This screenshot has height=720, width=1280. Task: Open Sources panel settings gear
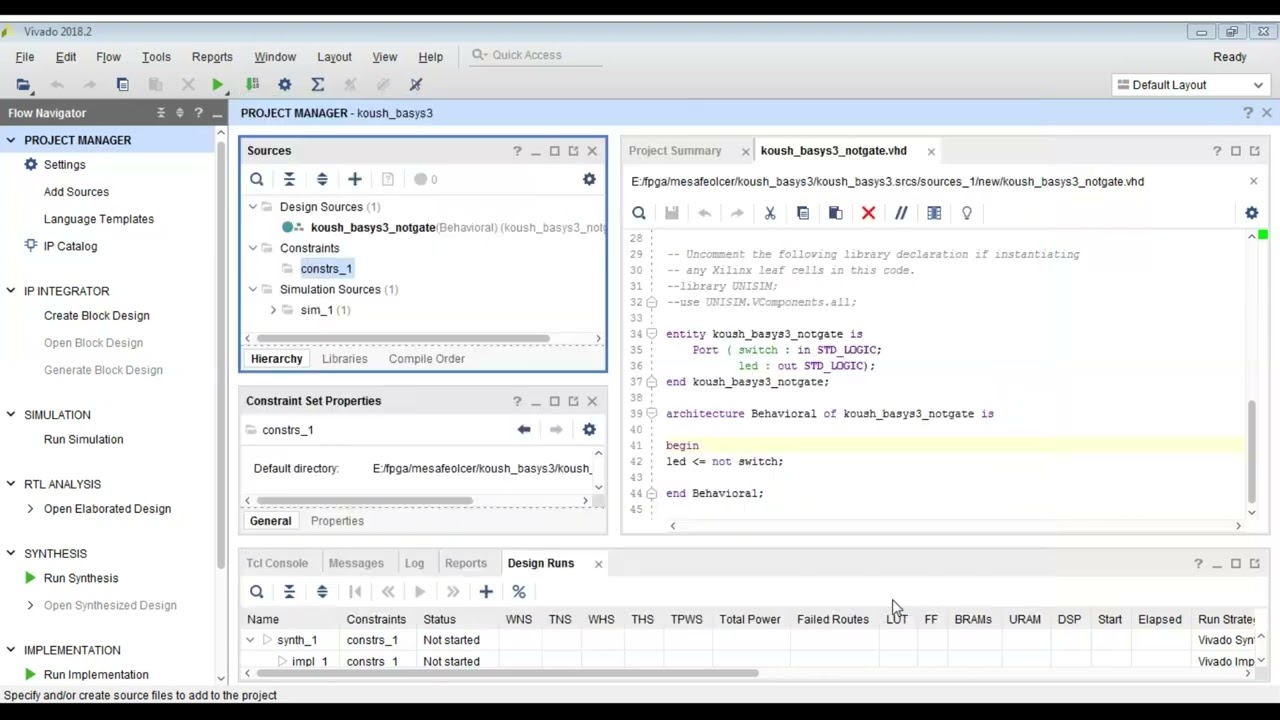(x=589, y=179)
